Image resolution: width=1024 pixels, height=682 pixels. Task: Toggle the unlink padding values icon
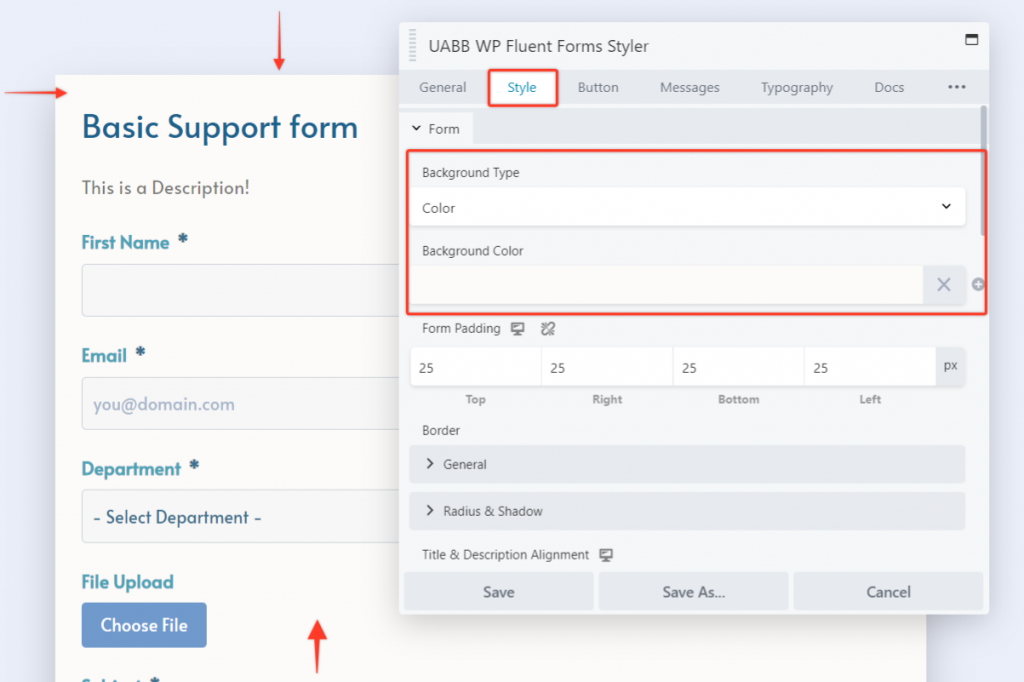click(546, 328)
